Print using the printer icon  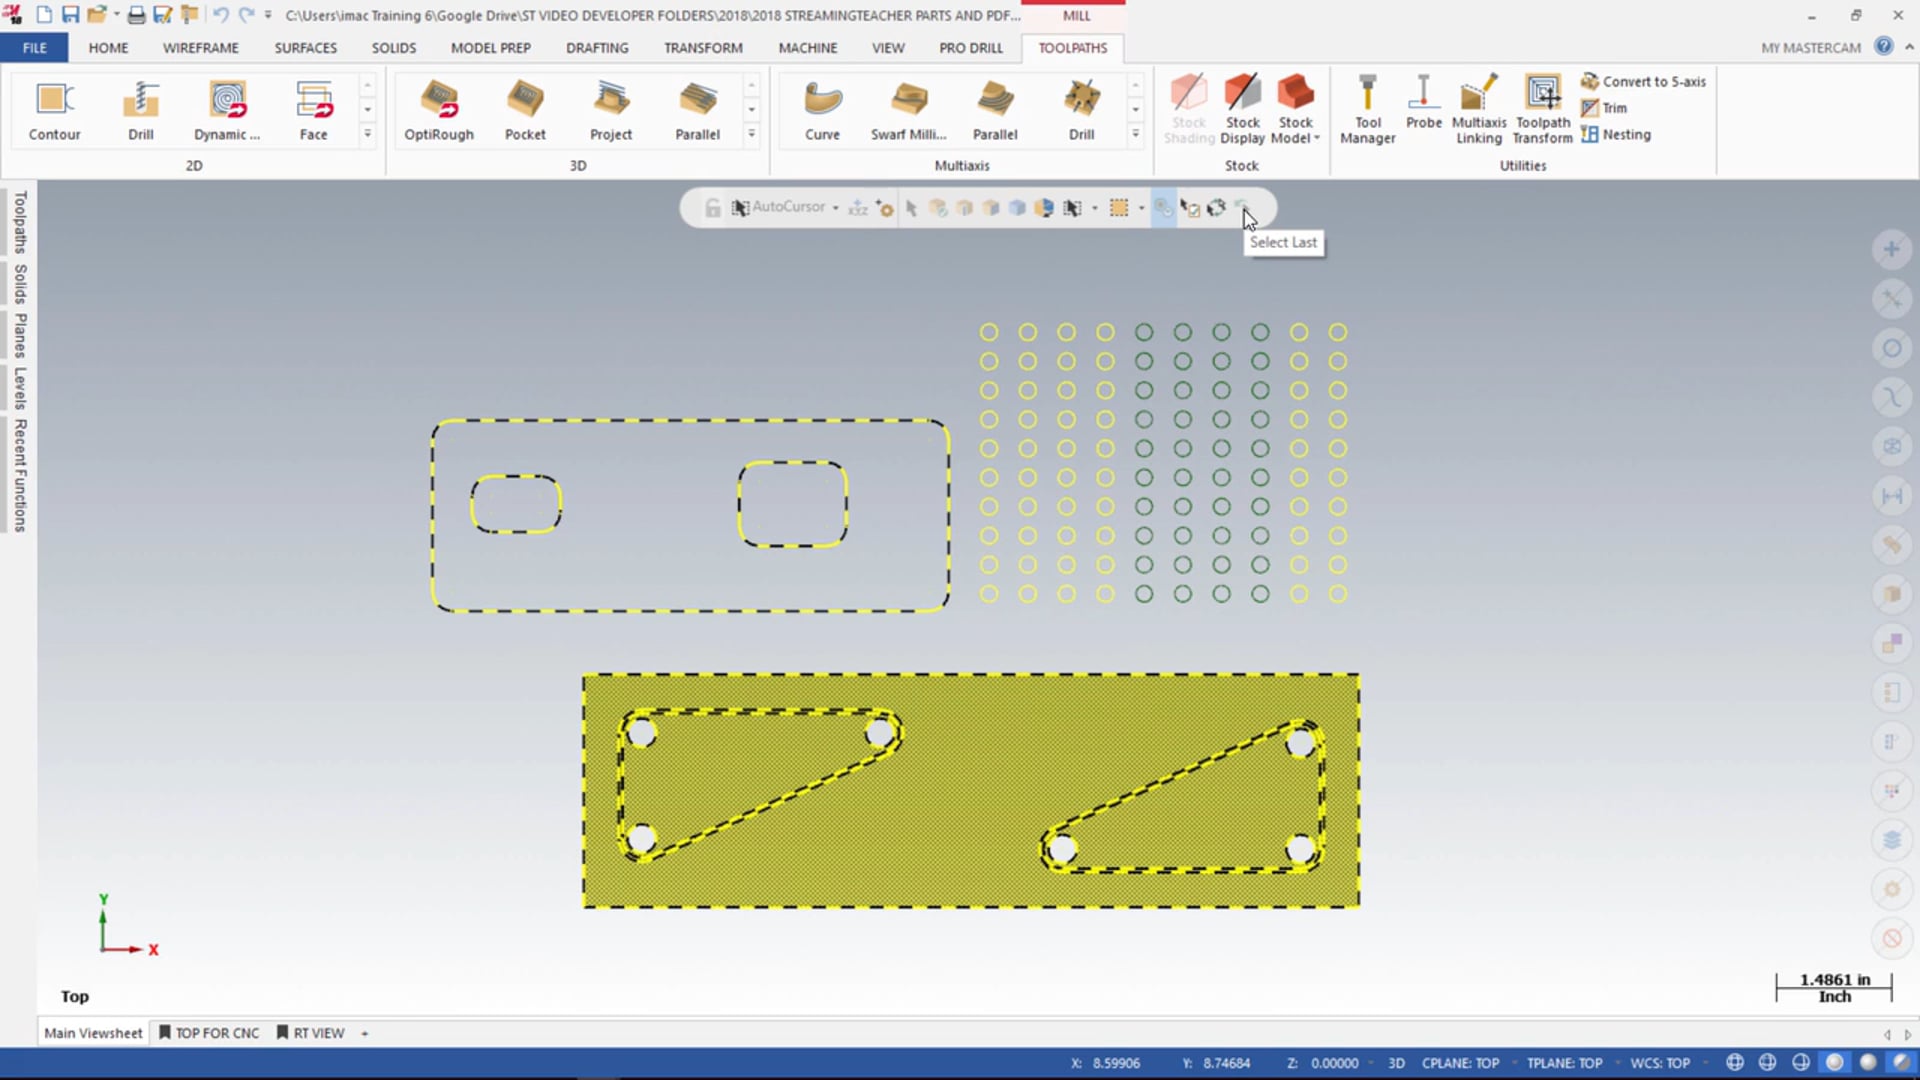coord(136,15)
